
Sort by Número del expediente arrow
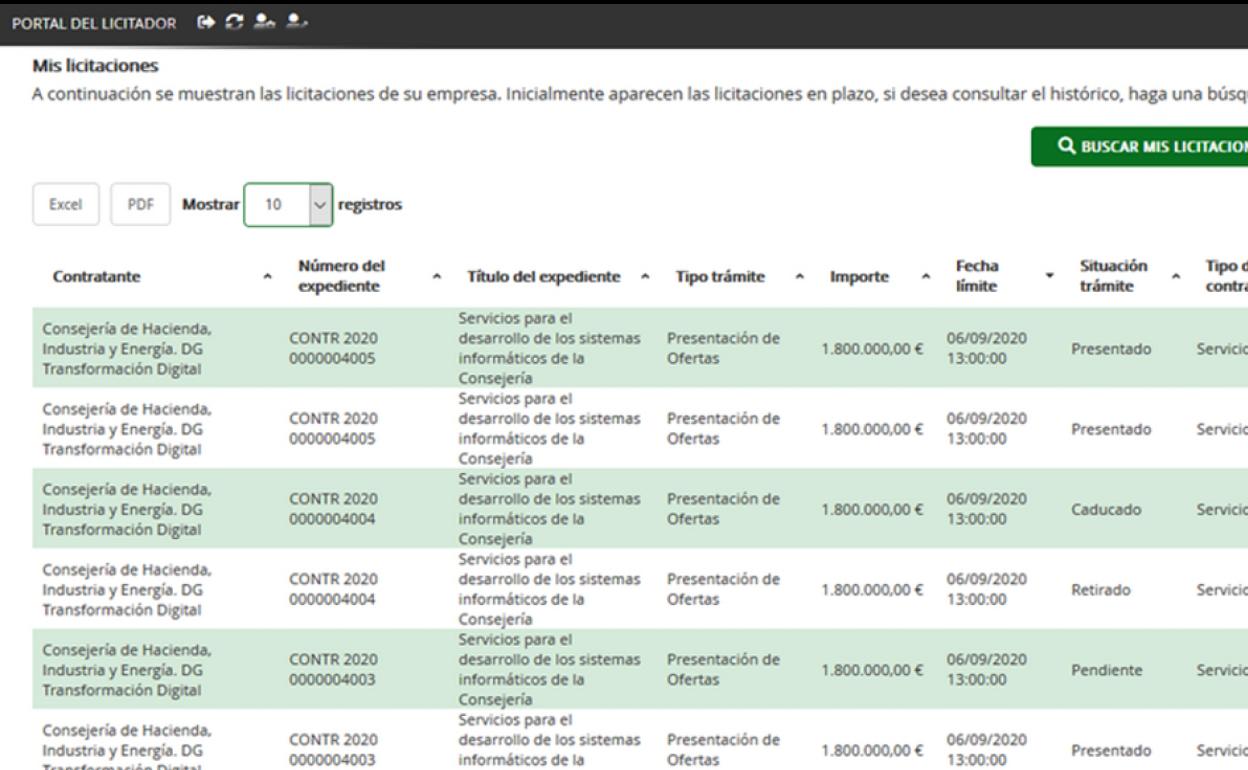(438, 275)
